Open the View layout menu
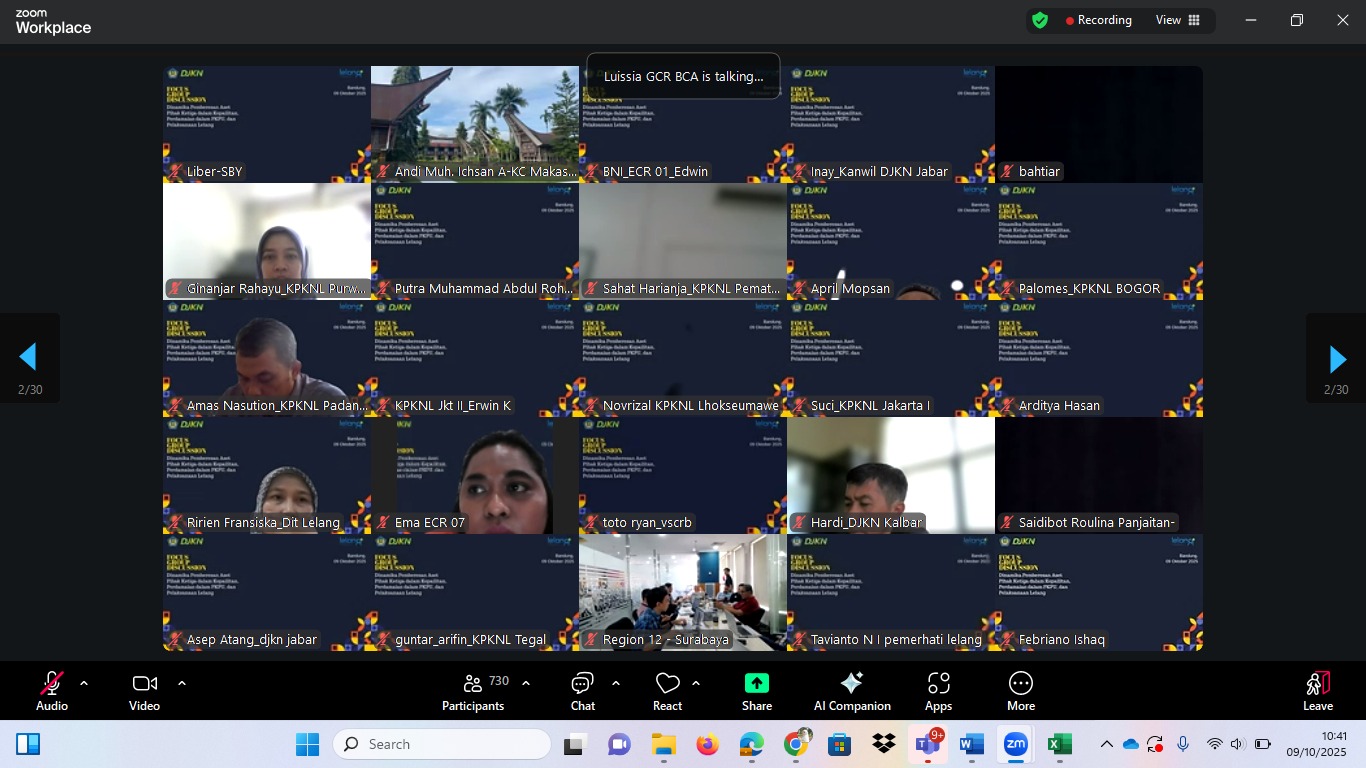The height and width of the screenshot is (768, 1366). 1178,20
